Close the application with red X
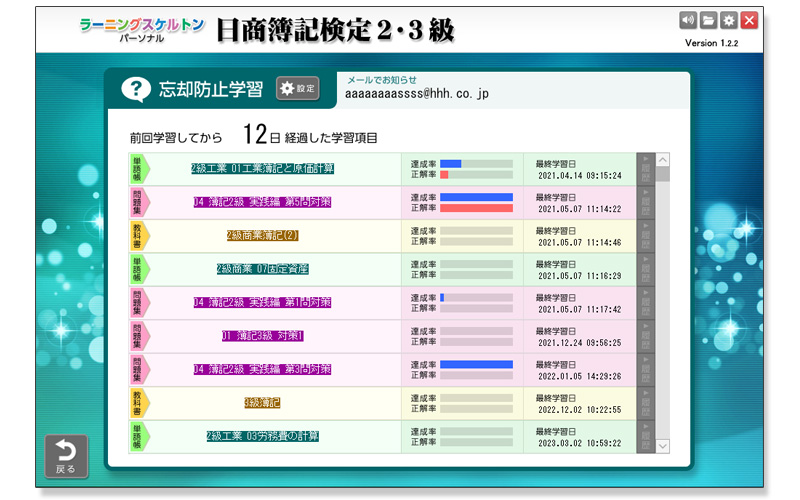800x500 pixels. tap(749, 20)
